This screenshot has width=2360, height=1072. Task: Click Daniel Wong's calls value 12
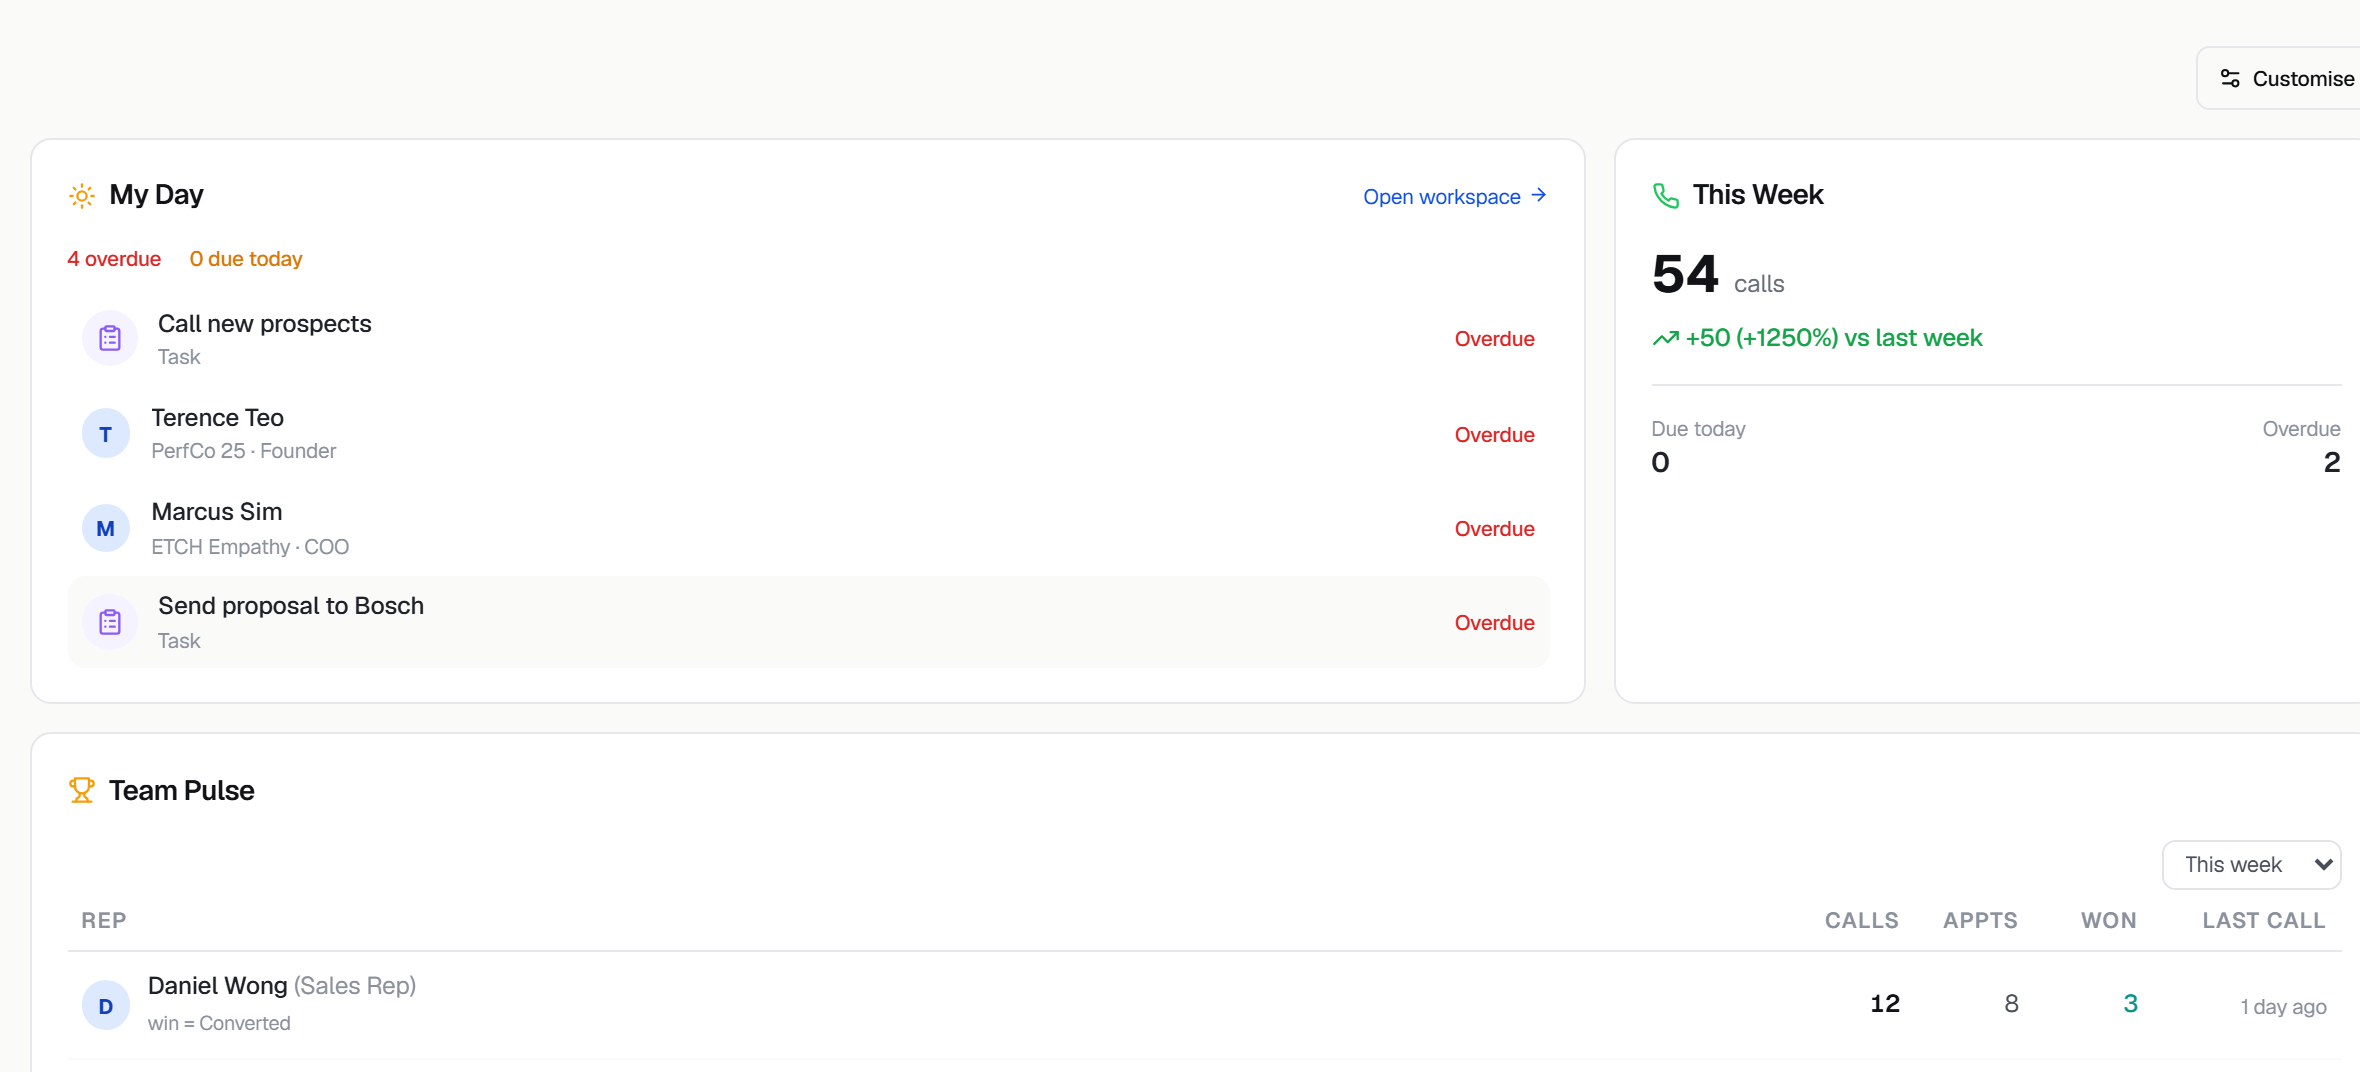click(x=1885, y=1004)
